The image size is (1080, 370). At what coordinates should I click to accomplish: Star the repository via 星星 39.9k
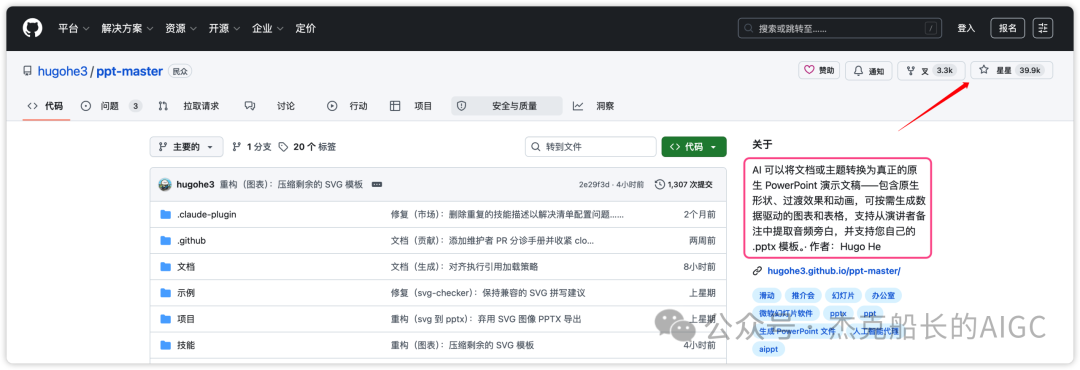1011,70
